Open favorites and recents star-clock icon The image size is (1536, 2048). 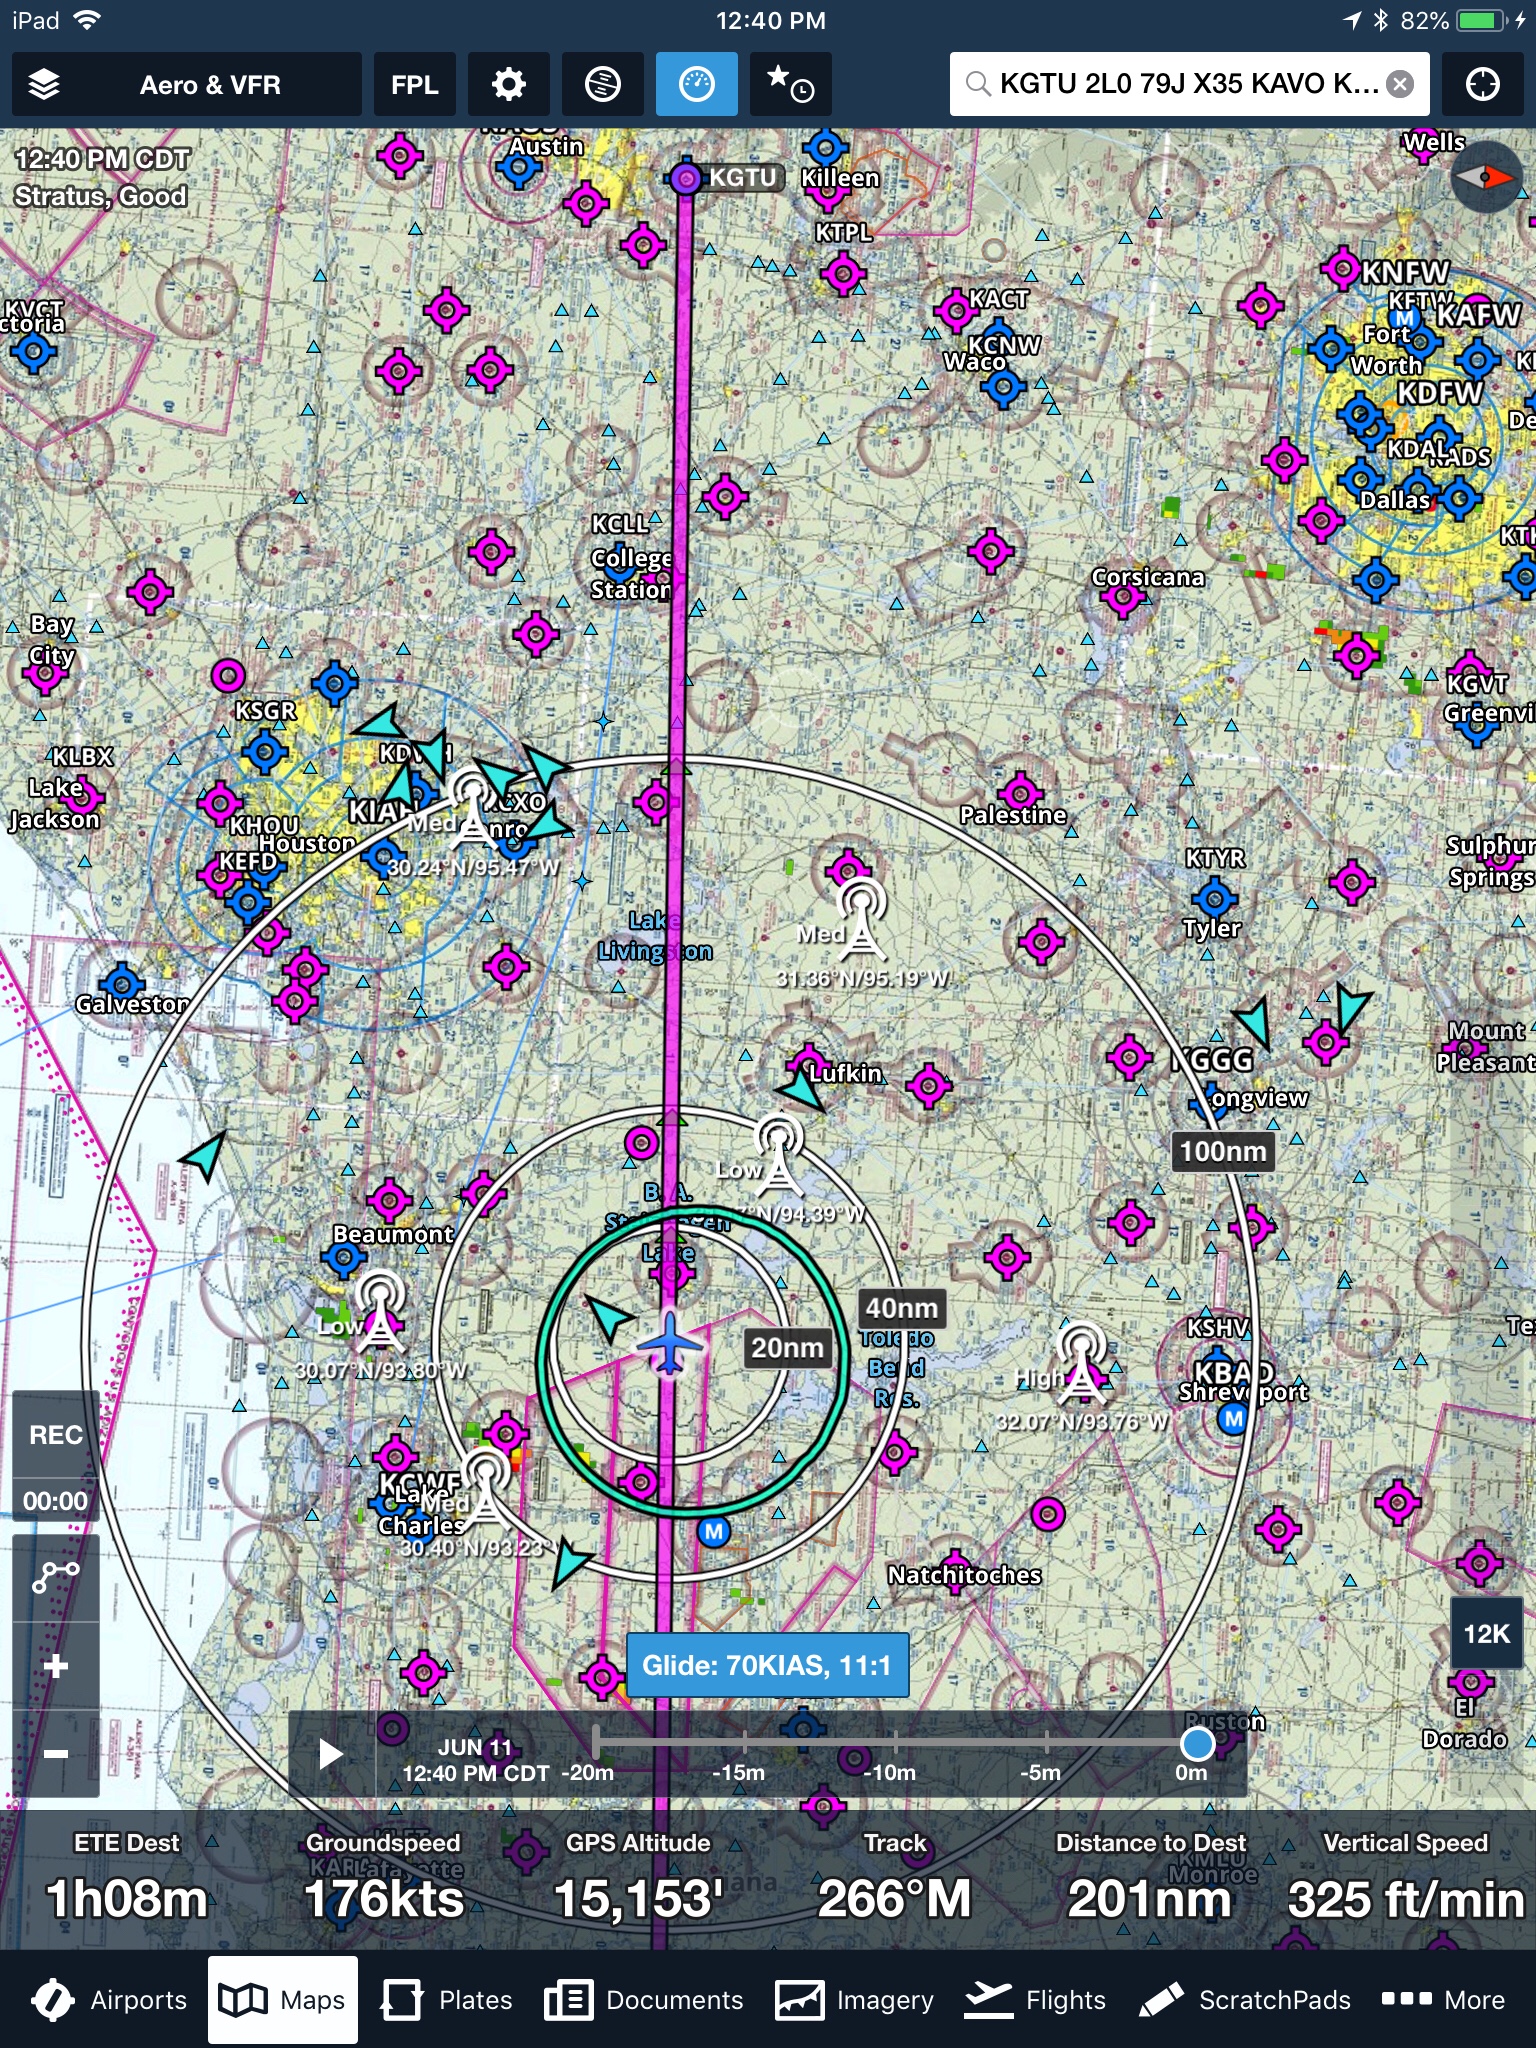(x=790, y=85)
